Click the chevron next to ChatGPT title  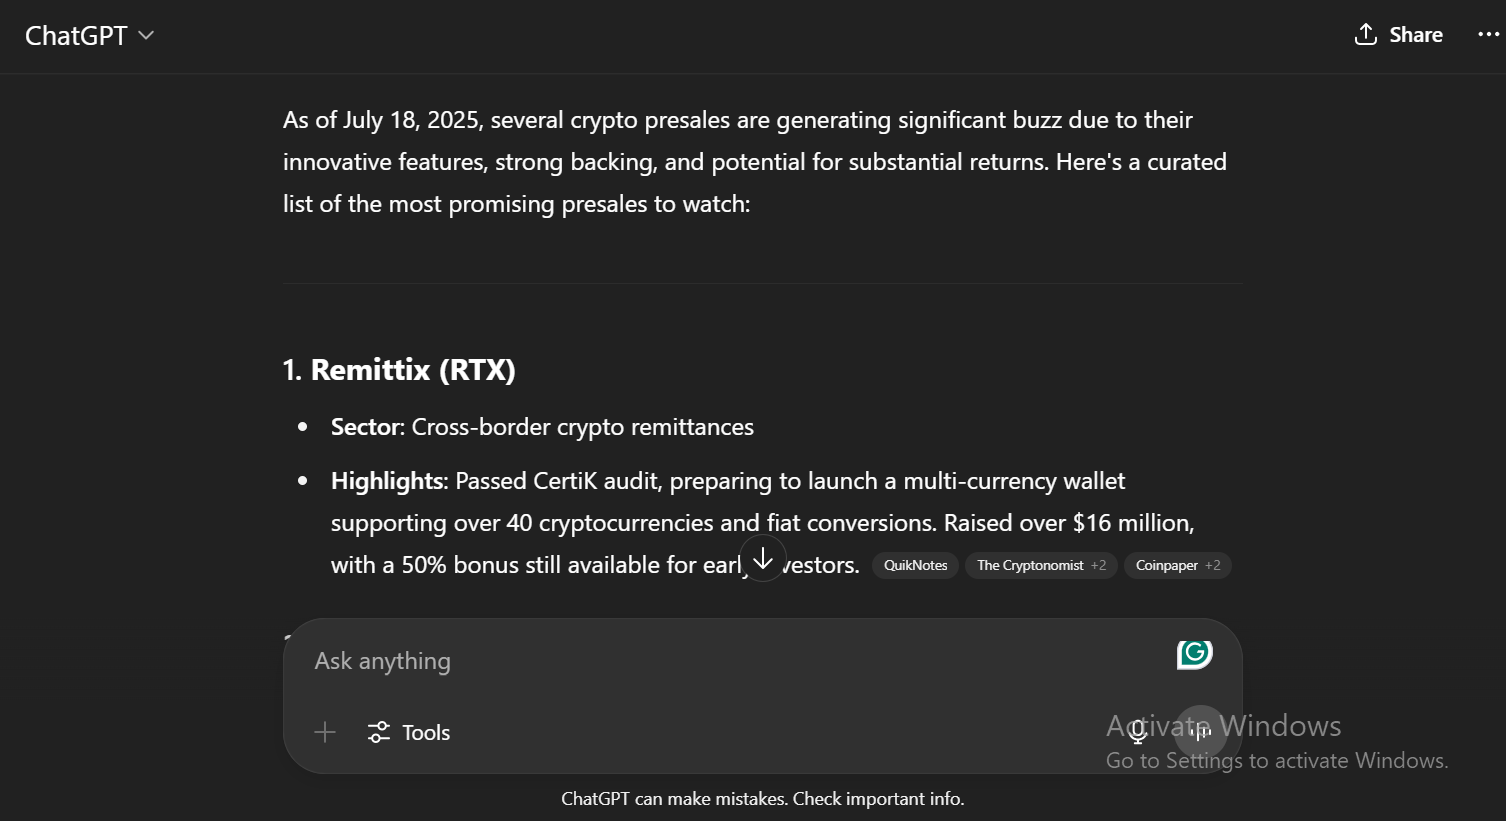point(146,35)
